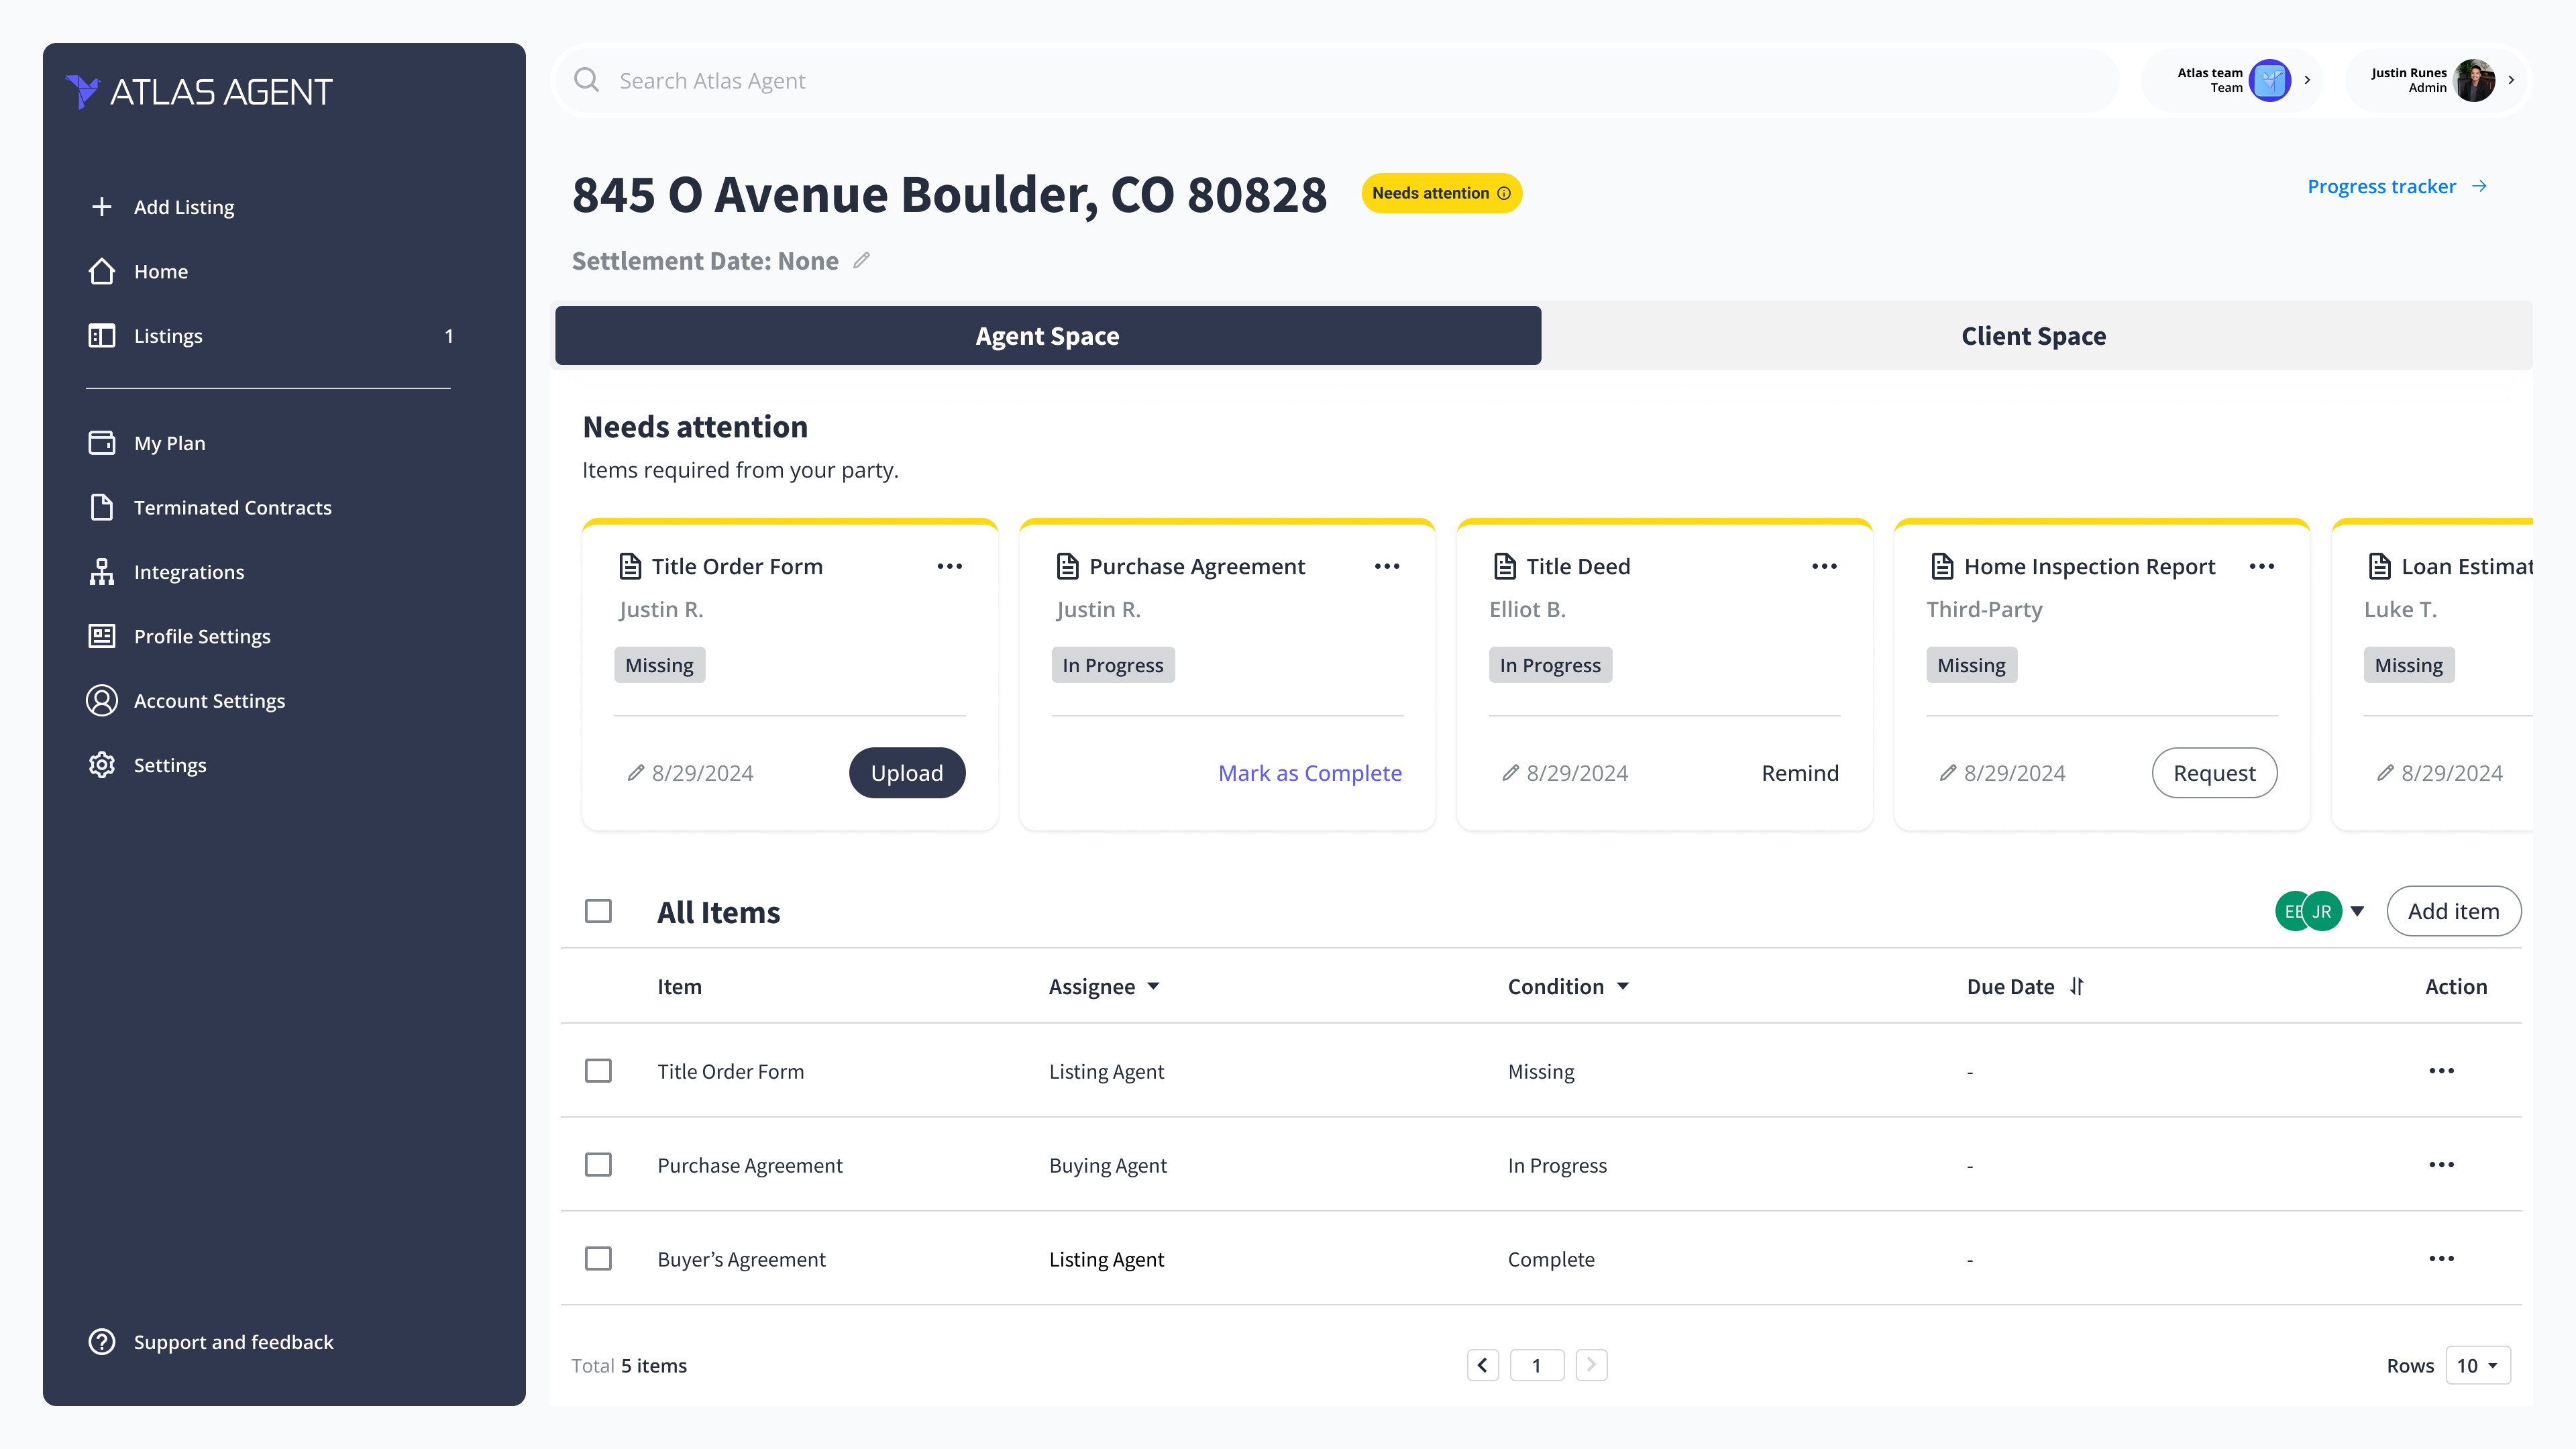Open more options for Buyer's Agreement row
2576x1449 pixels.
(2441, 1259)
